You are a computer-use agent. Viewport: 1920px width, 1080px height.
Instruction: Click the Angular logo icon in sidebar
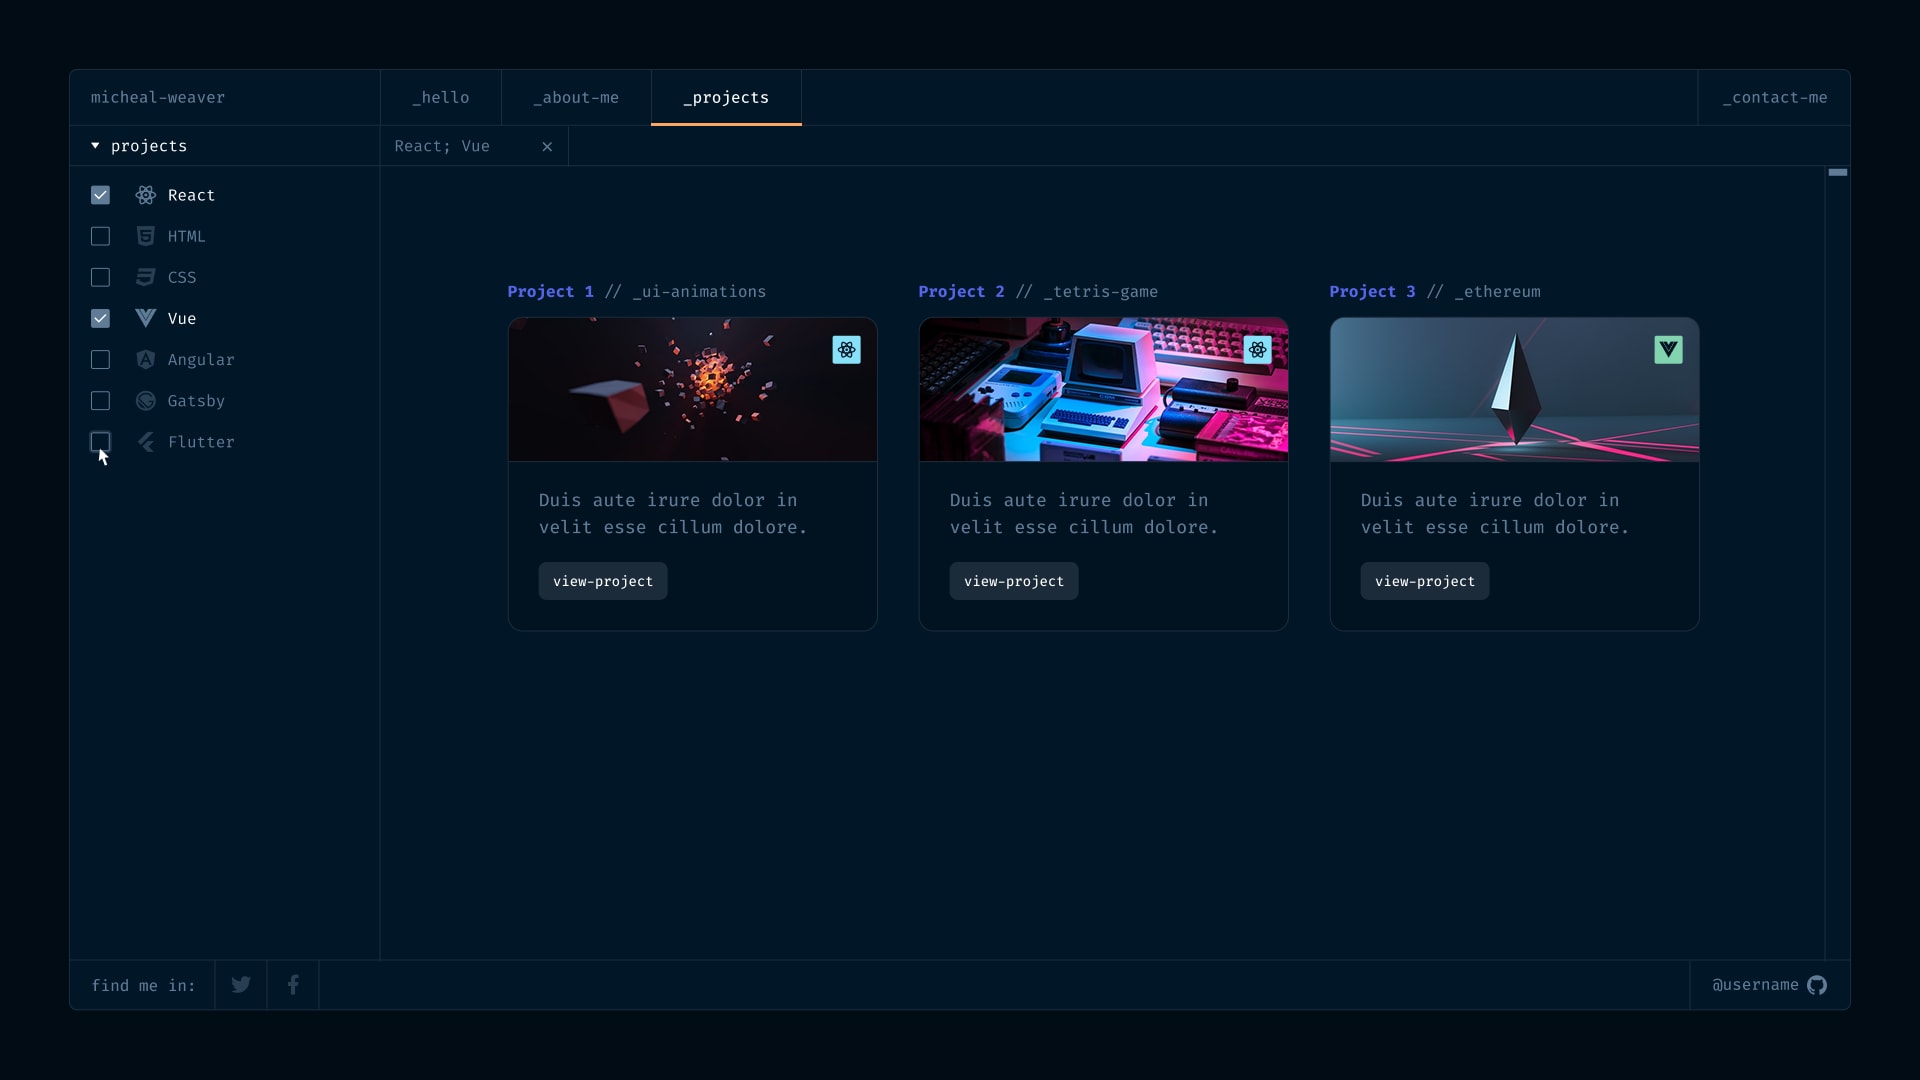coord(146,360)
